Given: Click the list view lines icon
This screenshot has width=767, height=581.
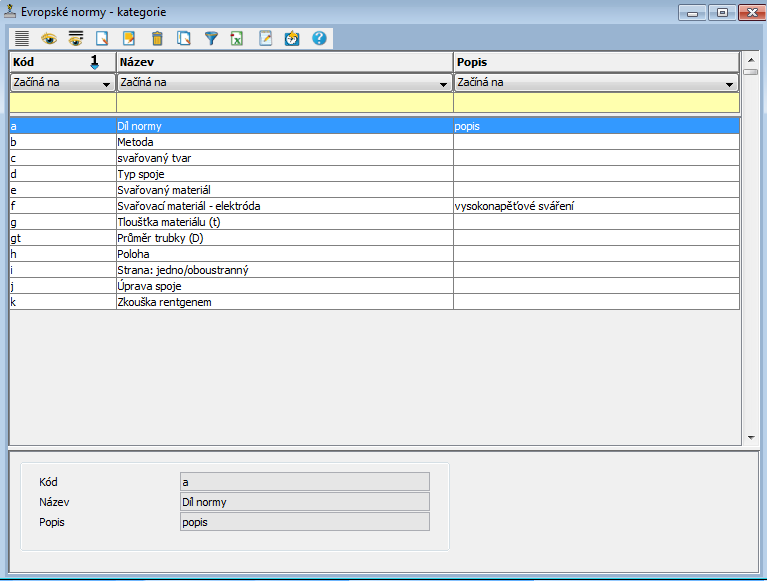Looking at the screenshot, I should [x=21, y=39].
